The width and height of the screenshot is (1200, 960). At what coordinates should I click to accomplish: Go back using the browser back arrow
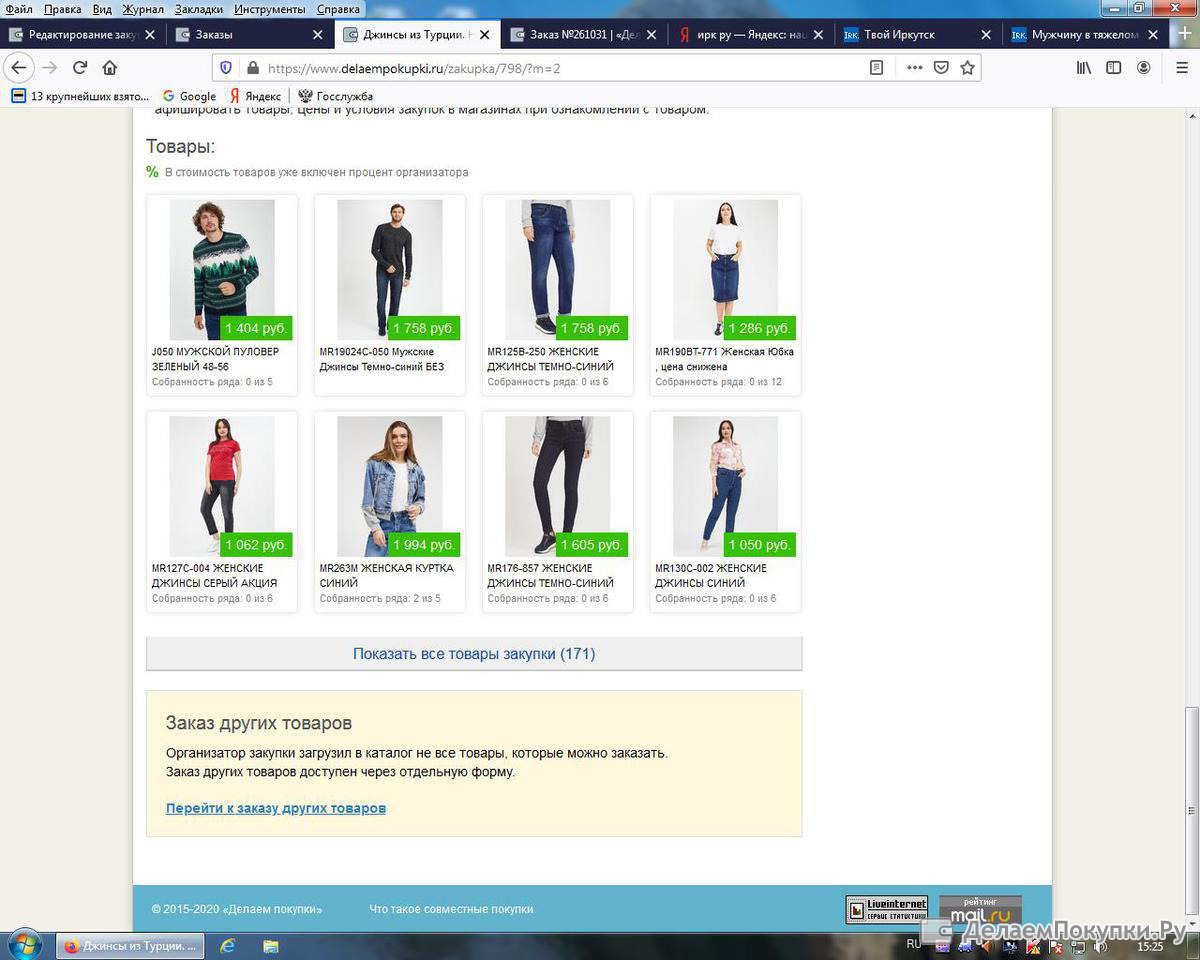[19, 68]
